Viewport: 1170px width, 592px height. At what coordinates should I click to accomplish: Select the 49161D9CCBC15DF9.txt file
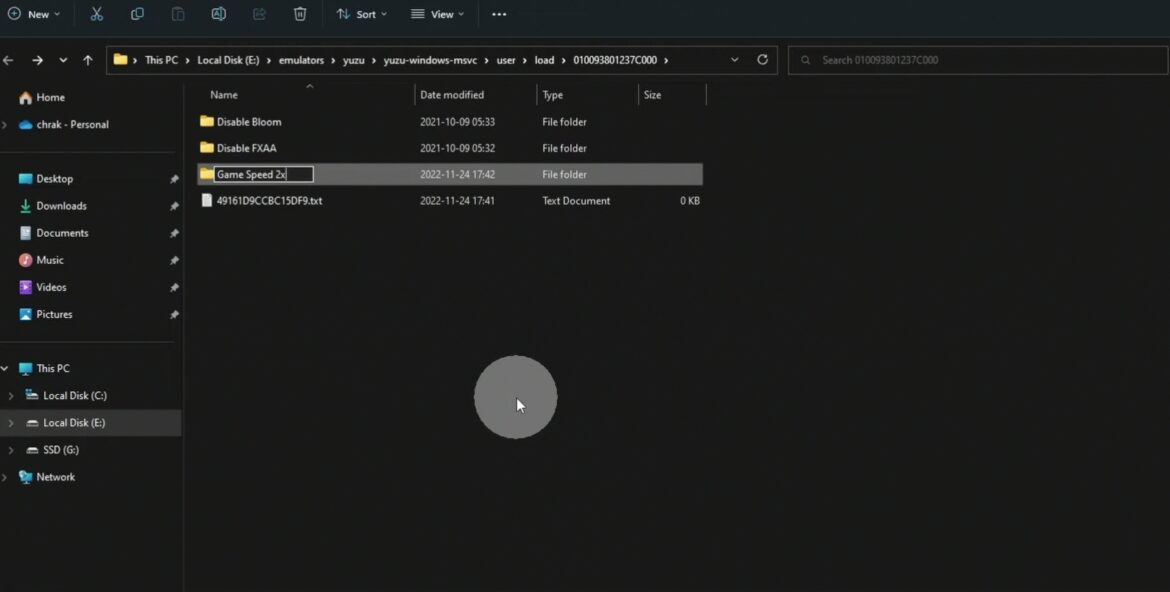pyautogui.click(x=269, y=201)
